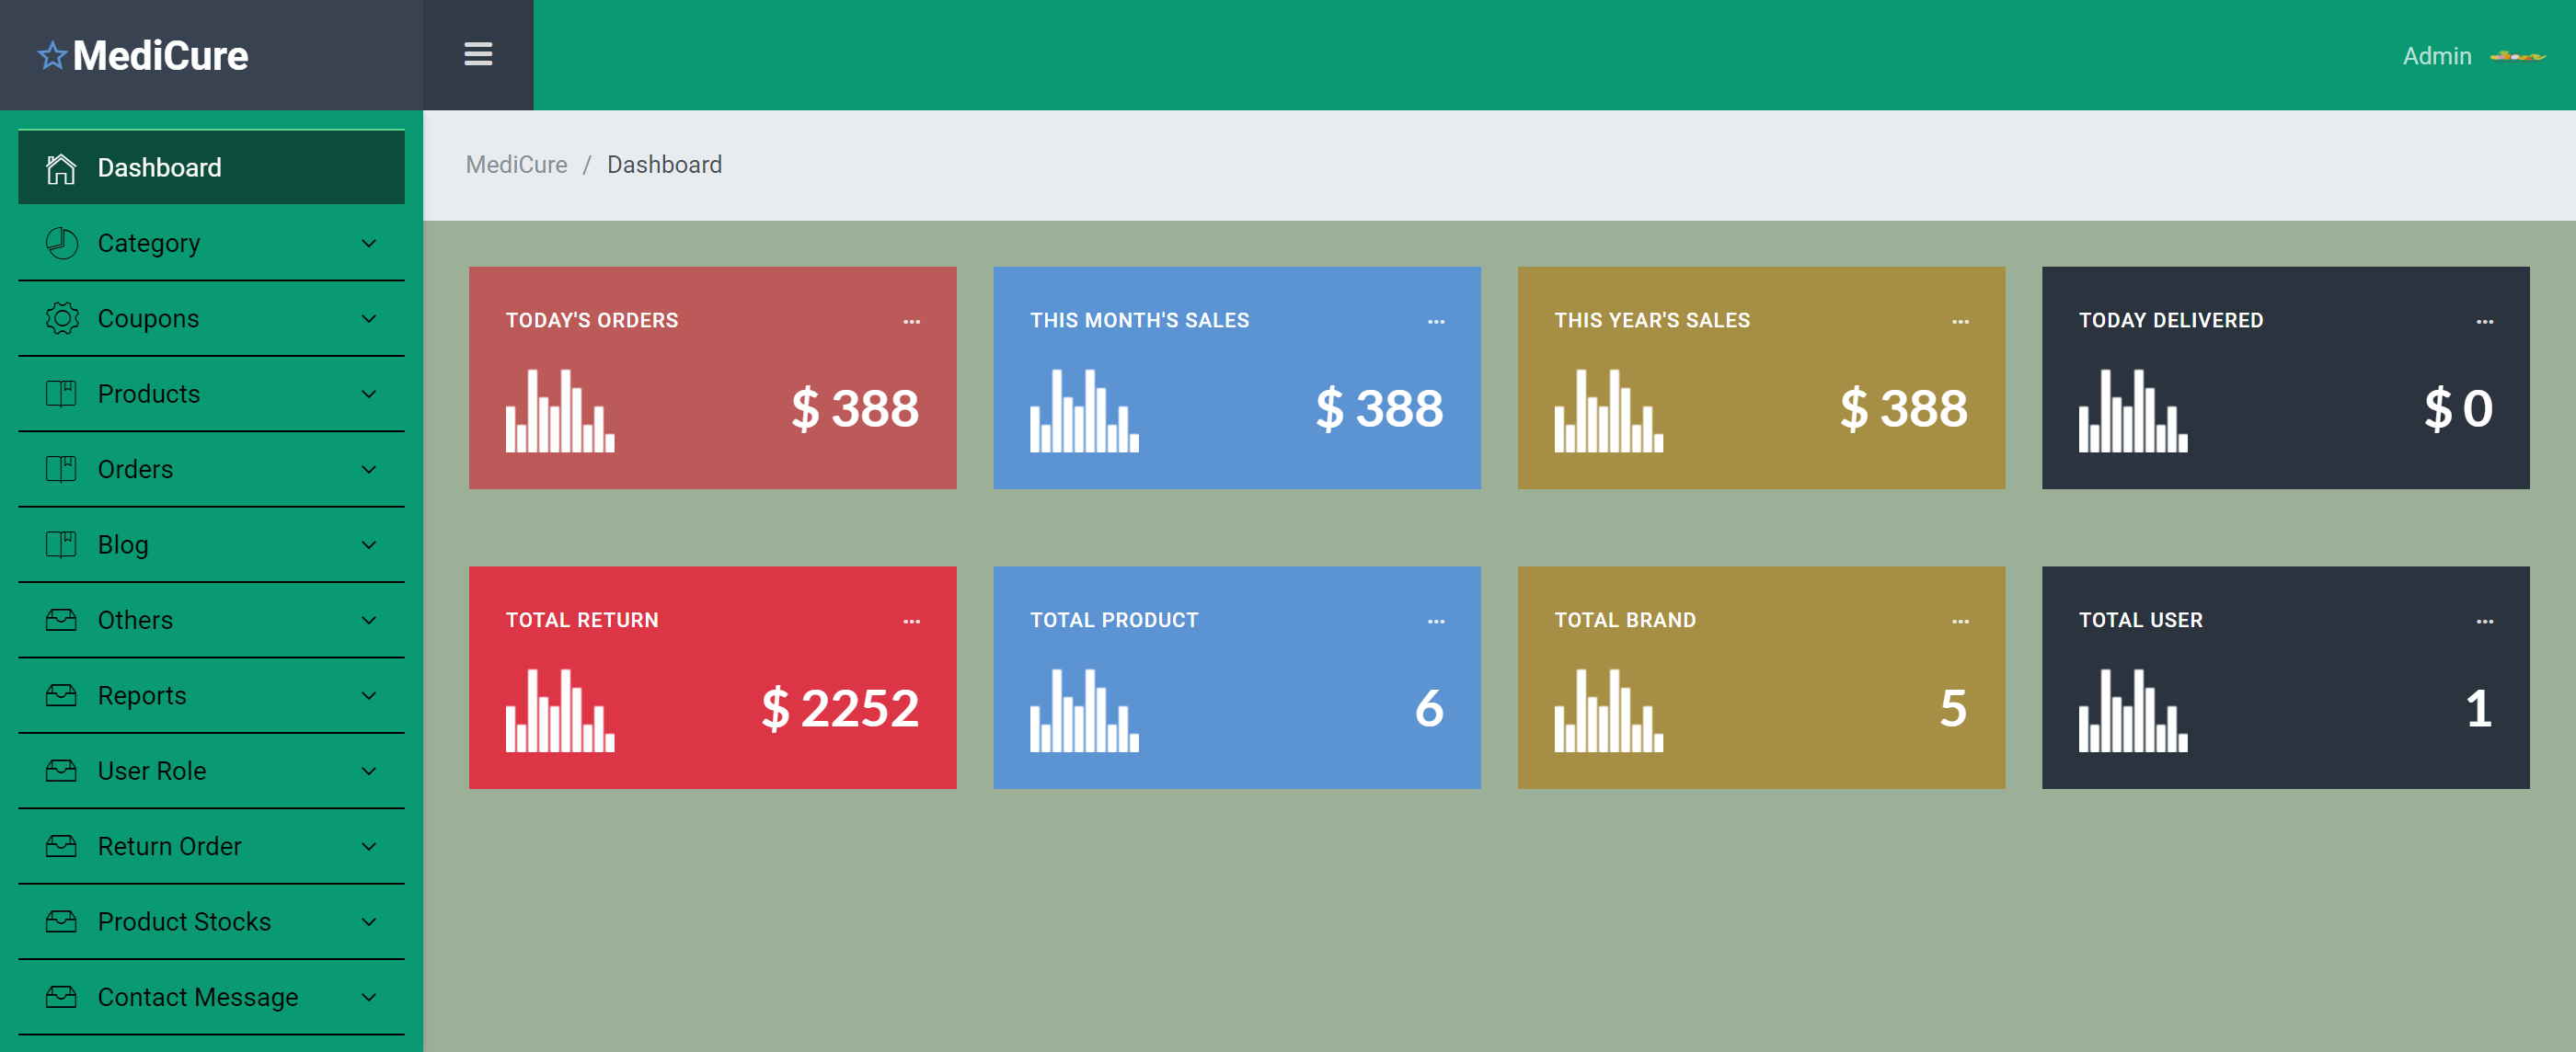This screenshot has width=2576, height=1052.
Task: Expand the Blog menu chevron
Action: point(369,545)
